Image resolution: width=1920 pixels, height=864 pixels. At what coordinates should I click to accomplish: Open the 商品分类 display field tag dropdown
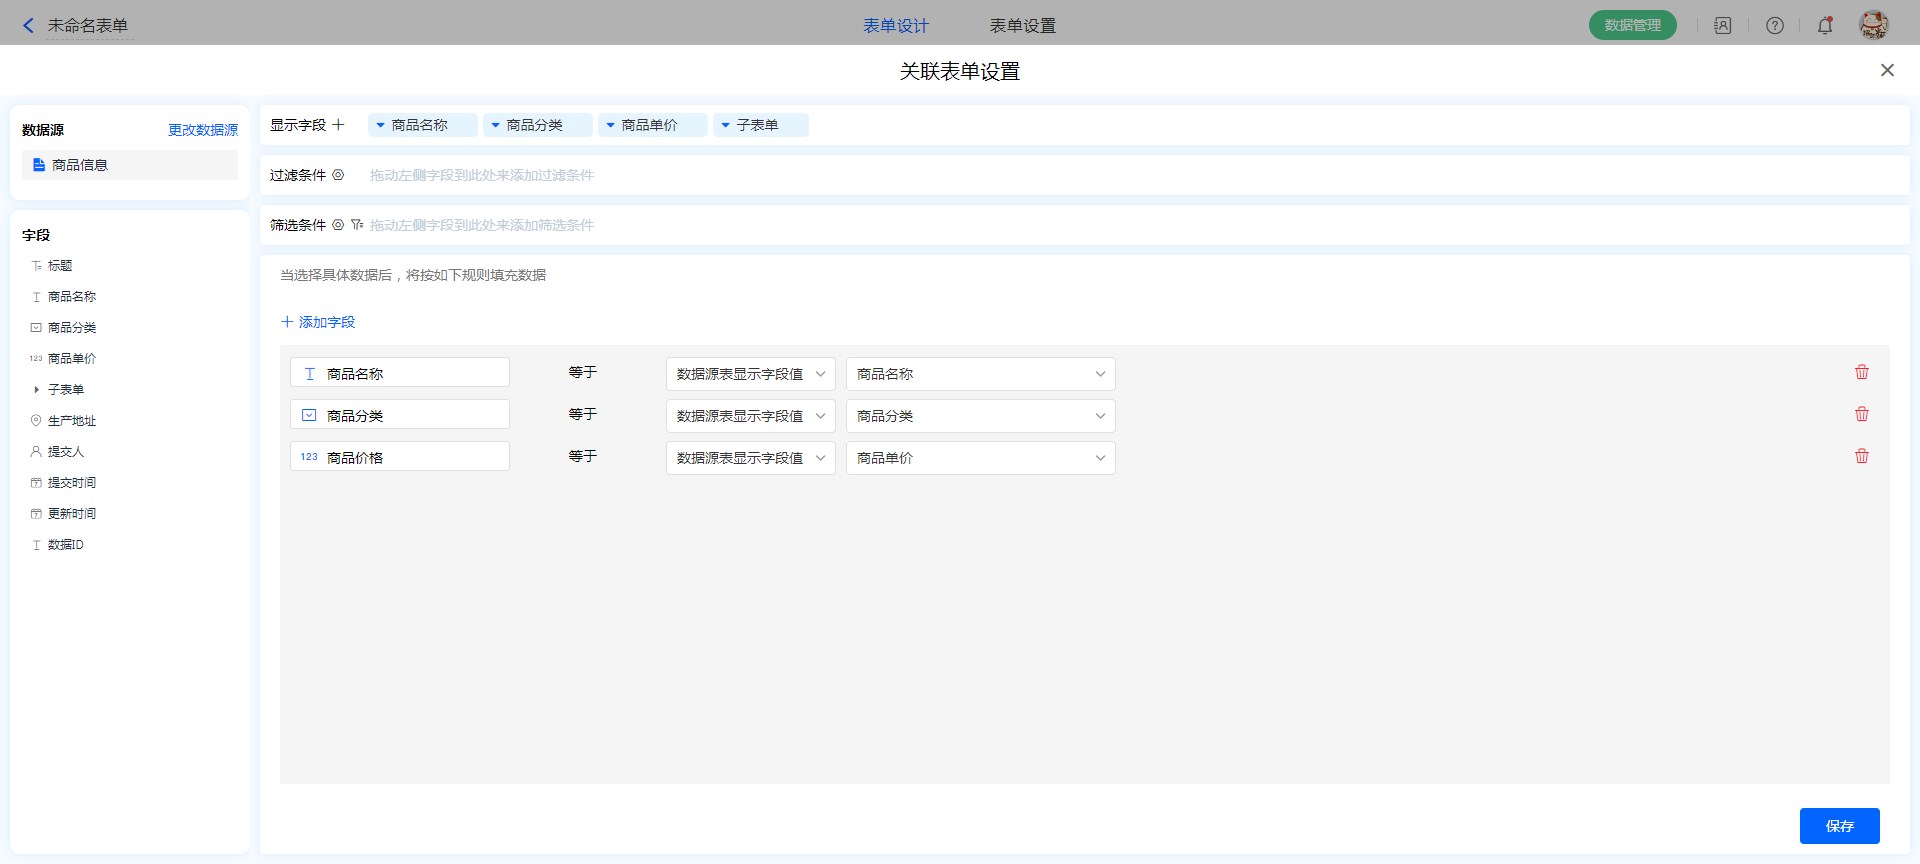[496, 125]
